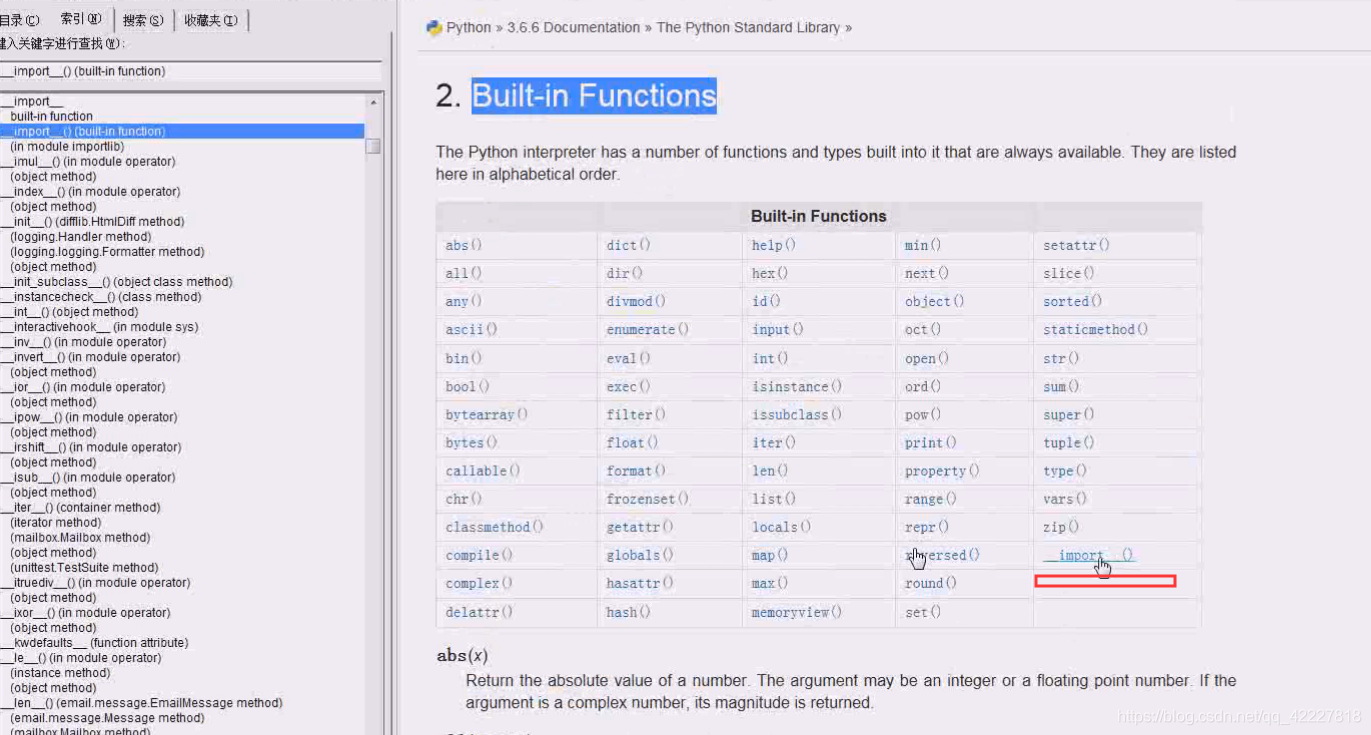Click the index list scroll-up arrow
The image size is (1371, 735).
point(373,102)
